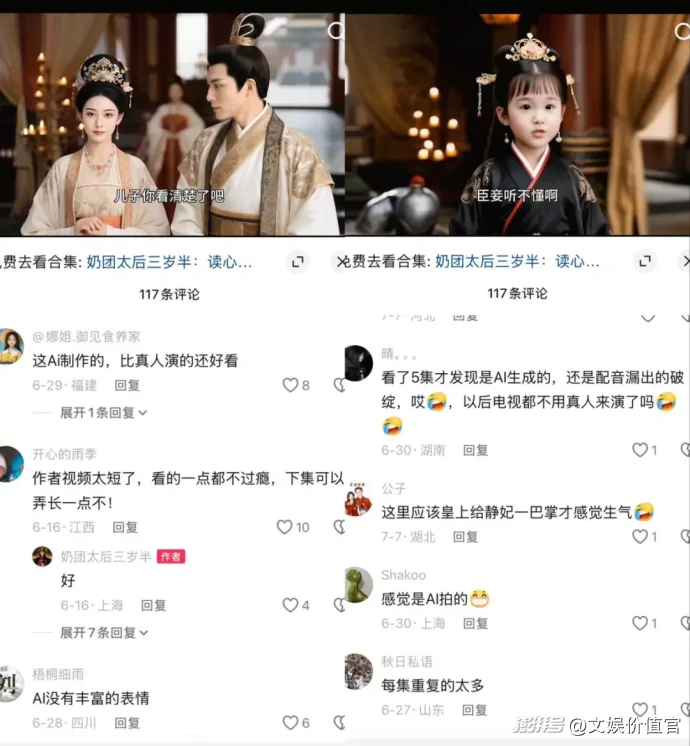Like the author's reply '好'
690x746 pixels.
(x=290, y=605)
